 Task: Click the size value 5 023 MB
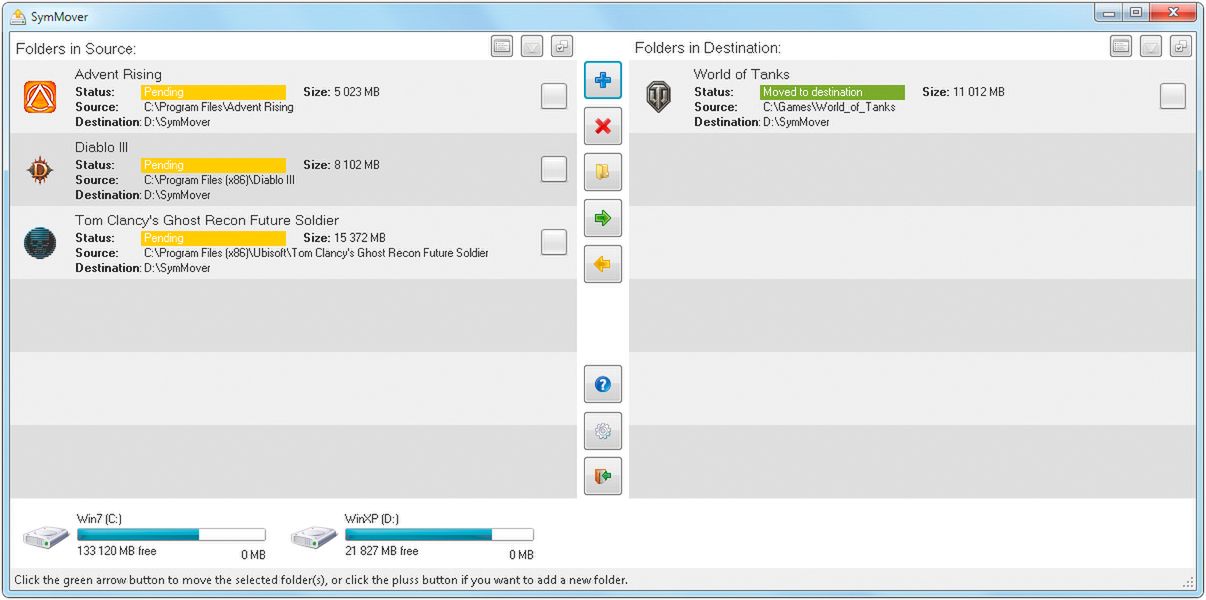(357, 92)
